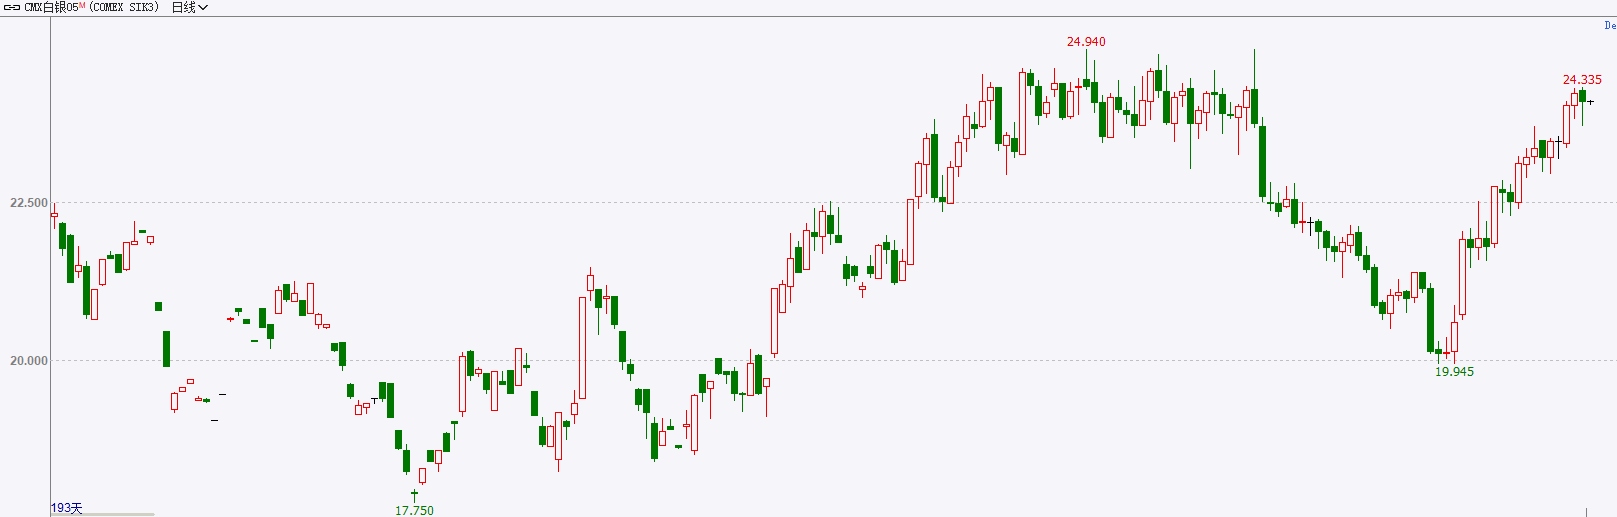Click the 24.940 high price label
The height and width of the screenshot is (517, 1617).
(x=1086, y=41)
